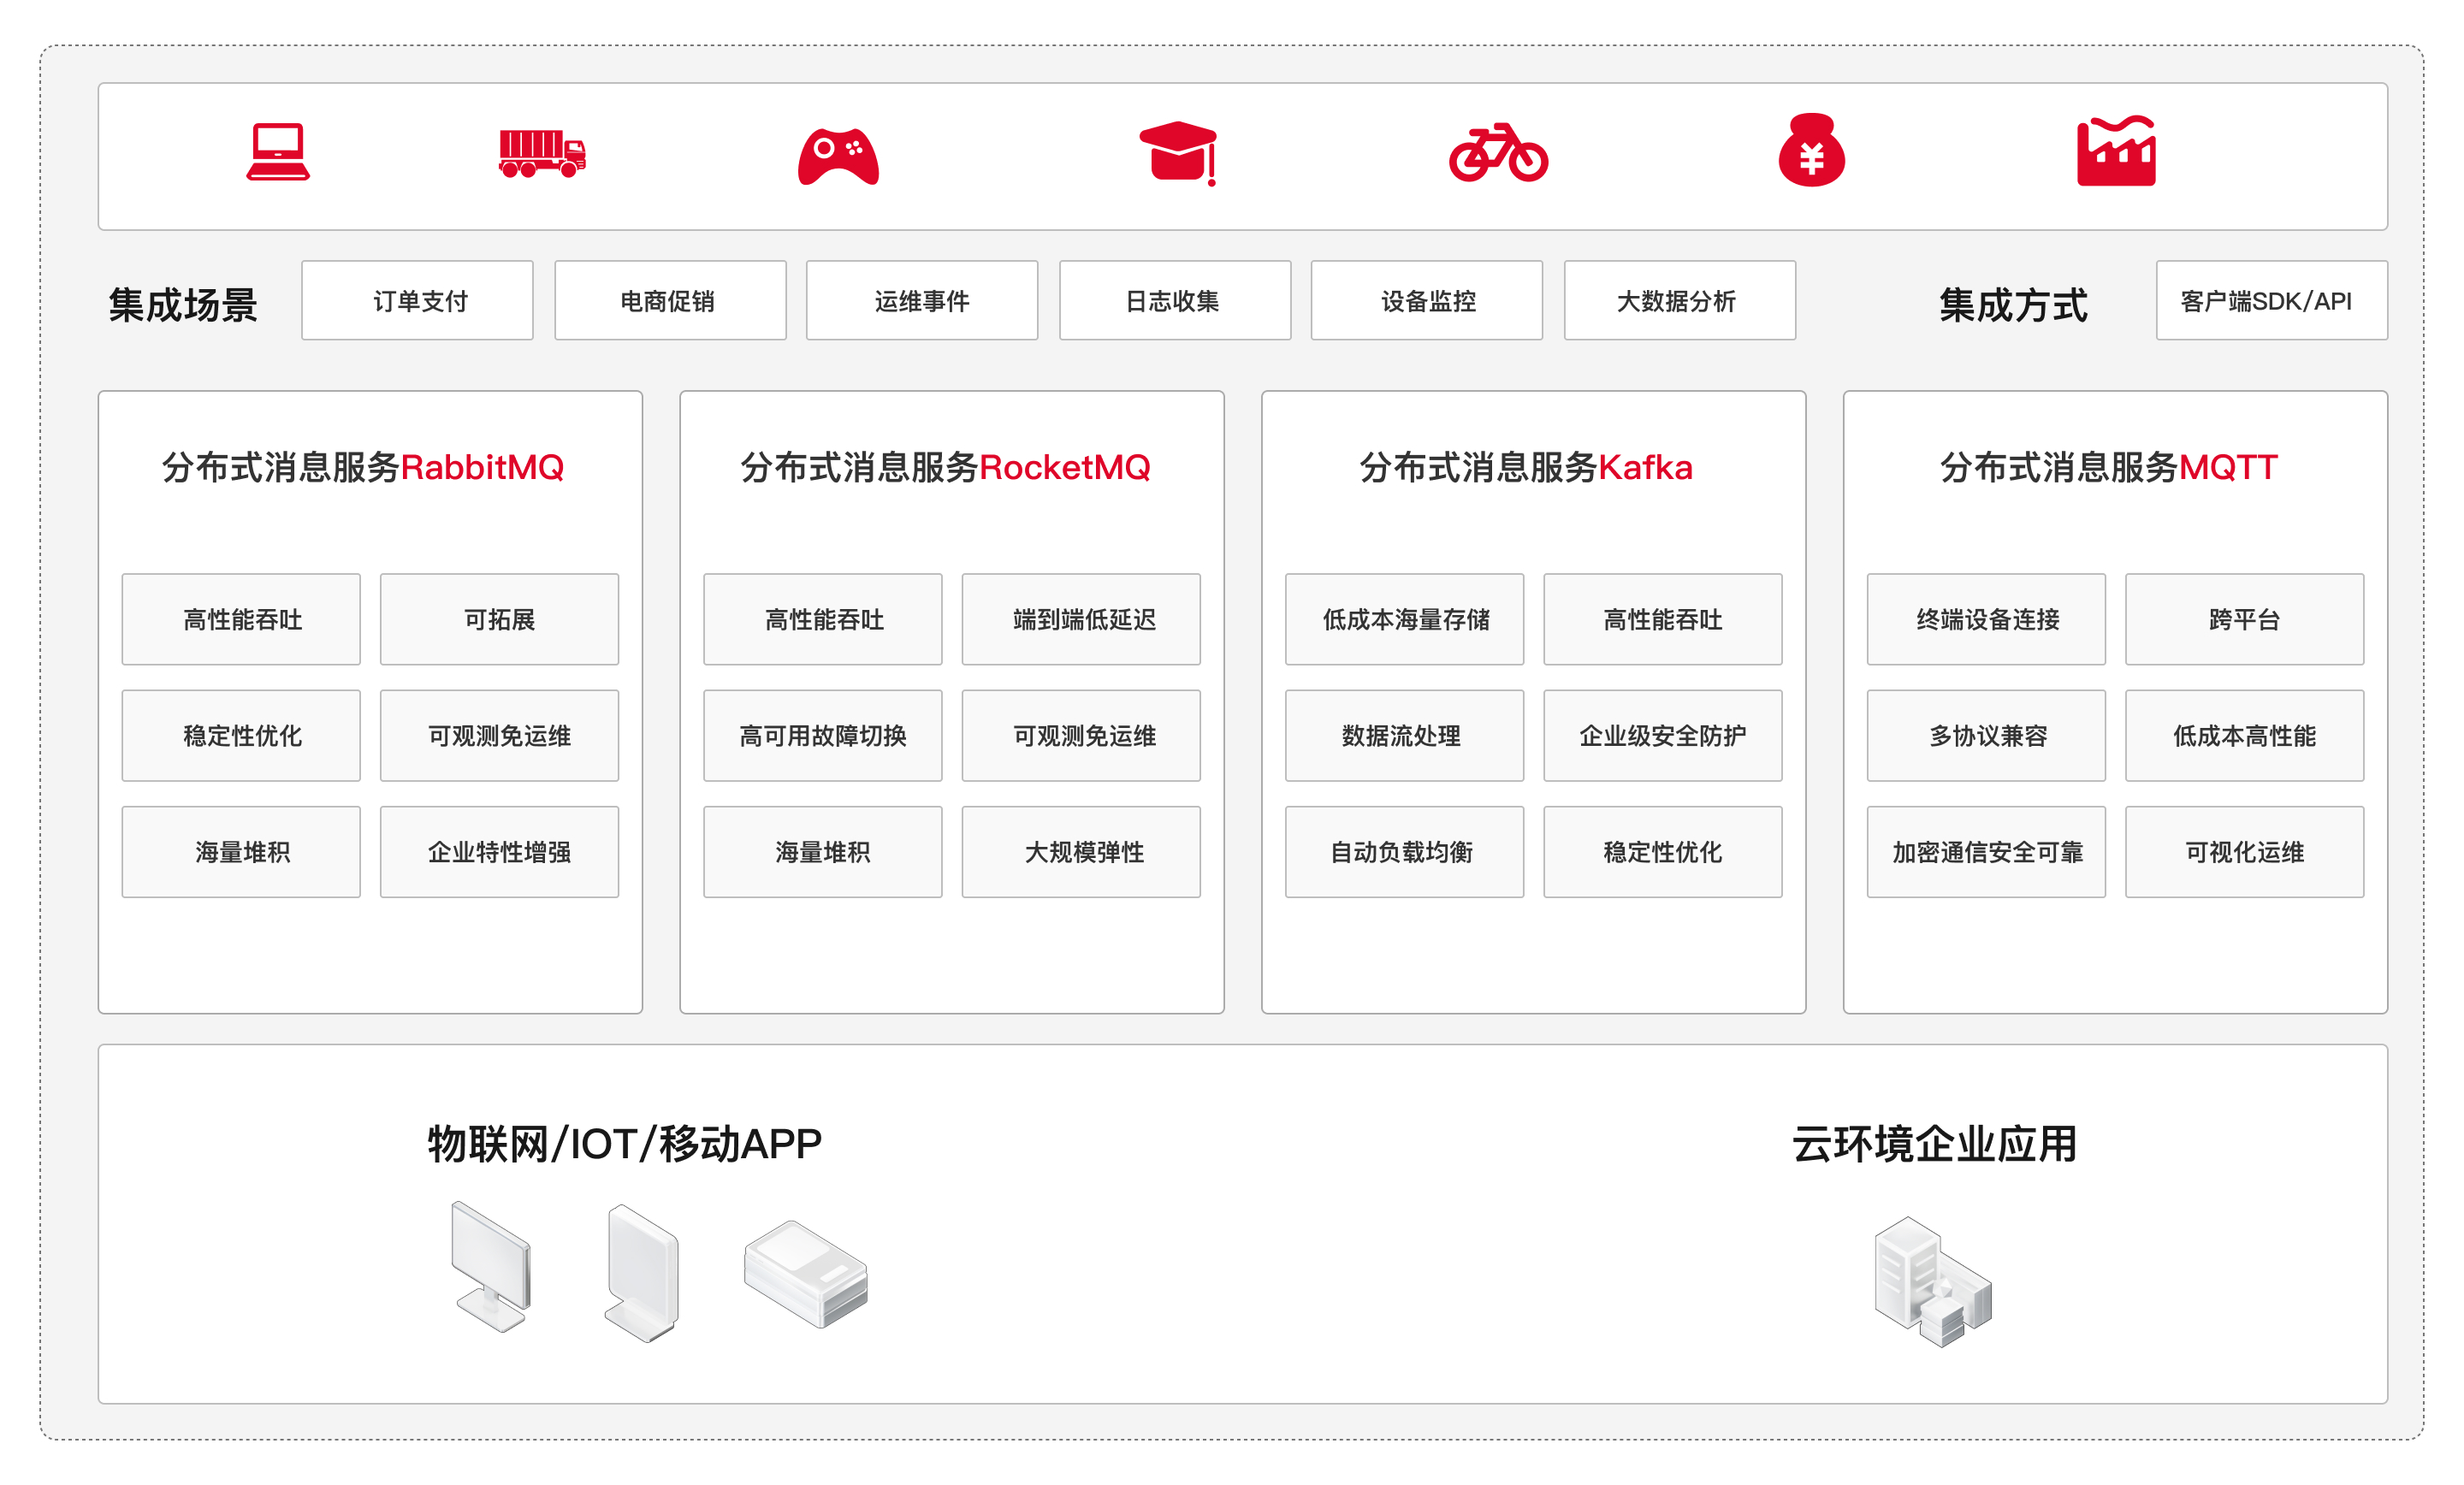Image resolution: width=2464 pixels, height=1485 pixels.
Task: Click the 跨平台 feature box
Action: tap(2245, 619)
